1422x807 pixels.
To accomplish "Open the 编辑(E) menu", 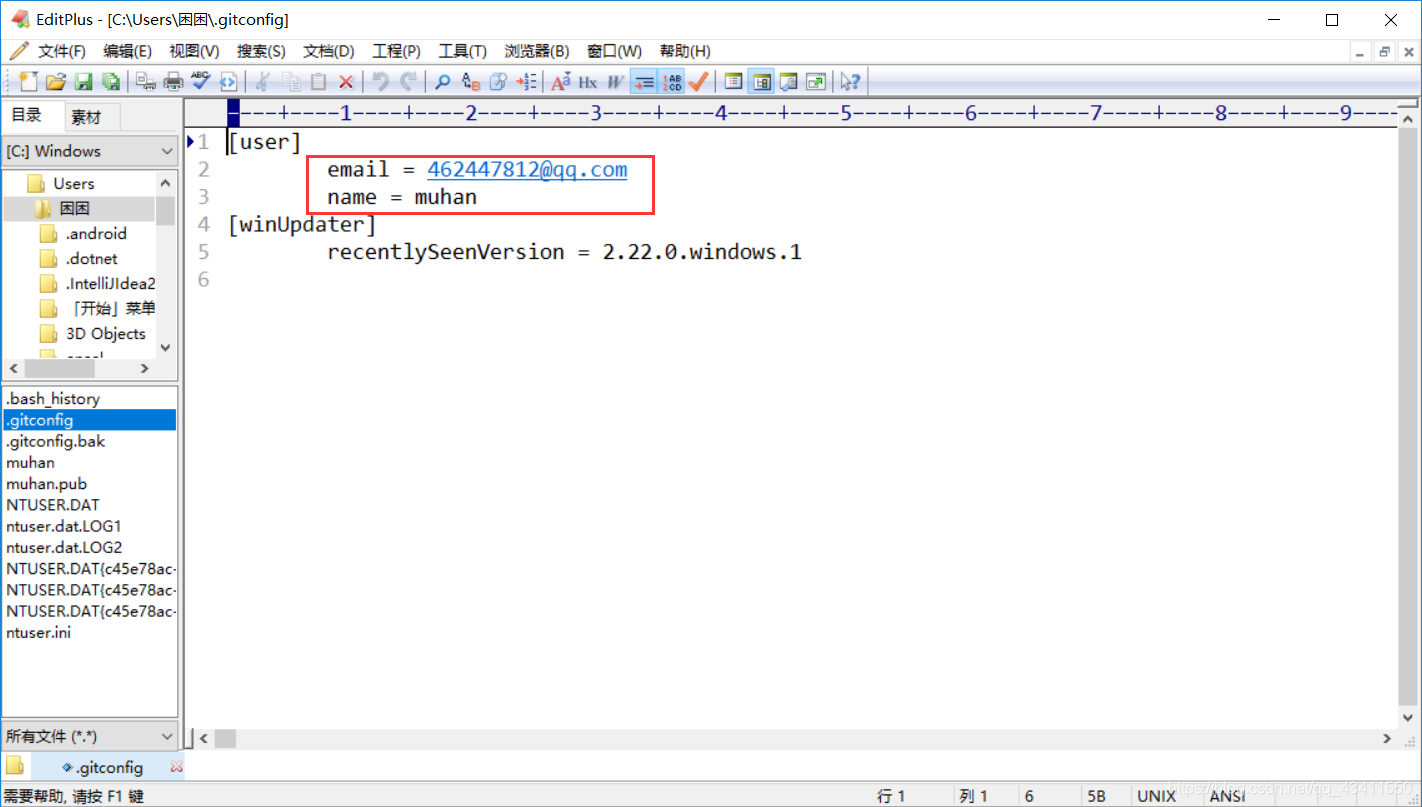I will [128, 51].
